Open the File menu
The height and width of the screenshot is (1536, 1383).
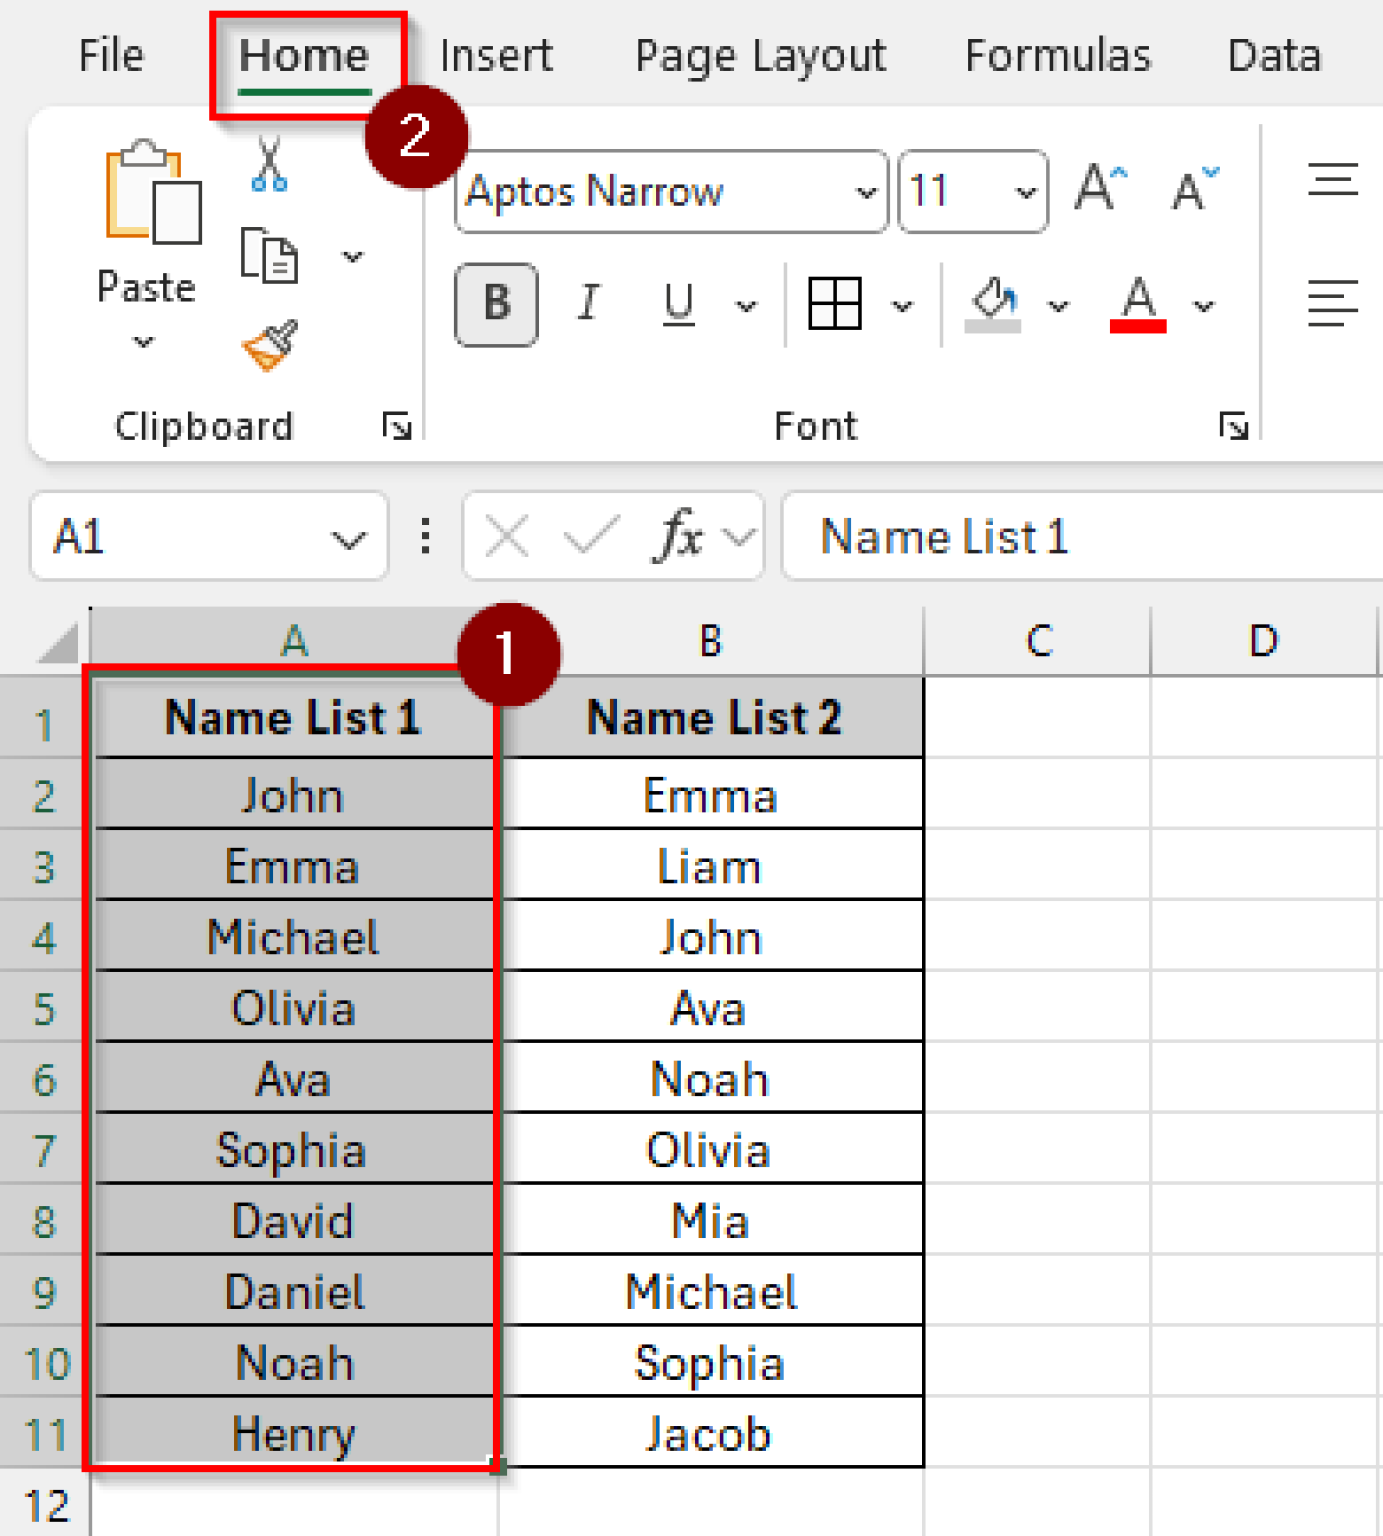pyautogui.click(x=110, y=55)
